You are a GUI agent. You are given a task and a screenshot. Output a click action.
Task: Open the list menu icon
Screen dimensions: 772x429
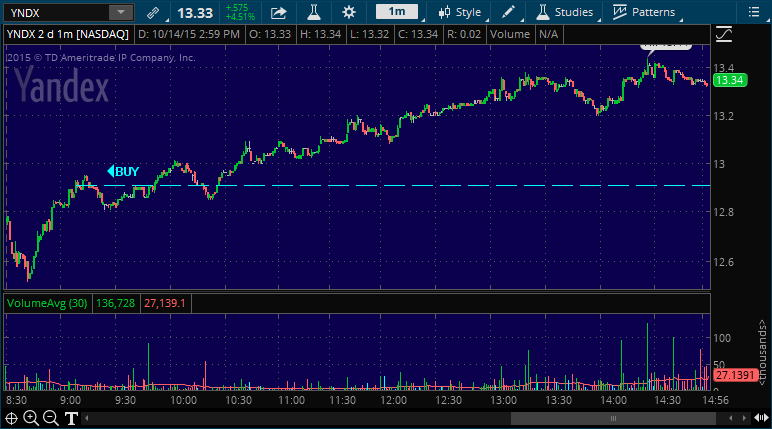(x=754, y=12)
